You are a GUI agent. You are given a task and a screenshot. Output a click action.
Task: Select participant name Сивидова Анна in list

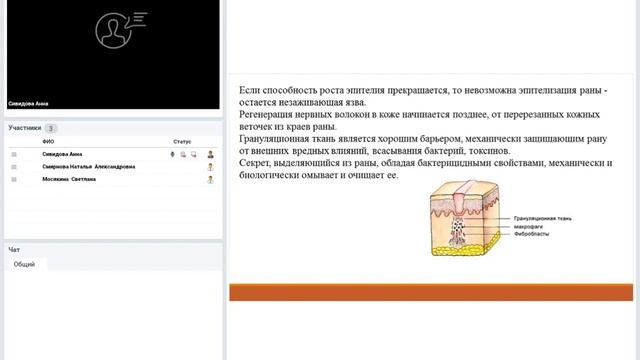62,154
